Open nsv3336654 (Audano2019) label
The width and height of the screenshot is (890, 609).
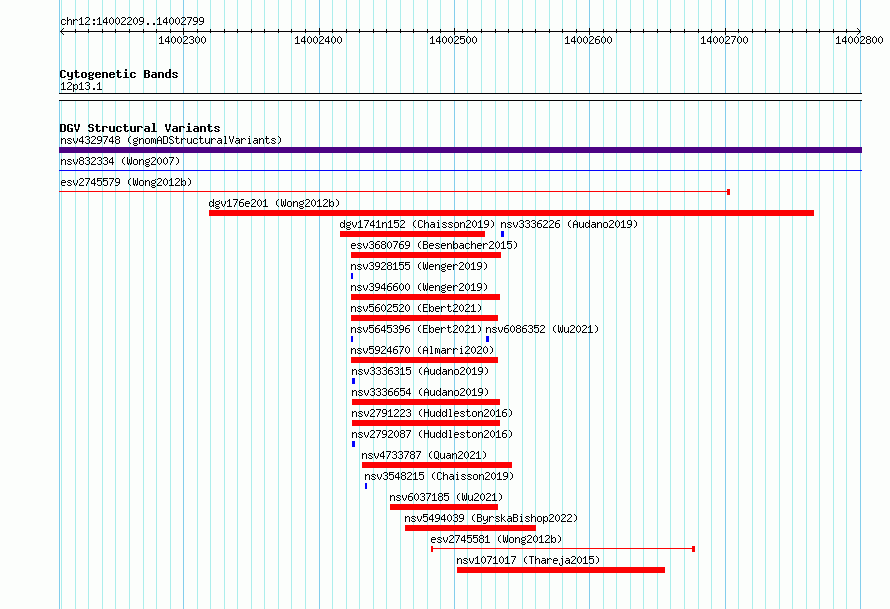421,392
